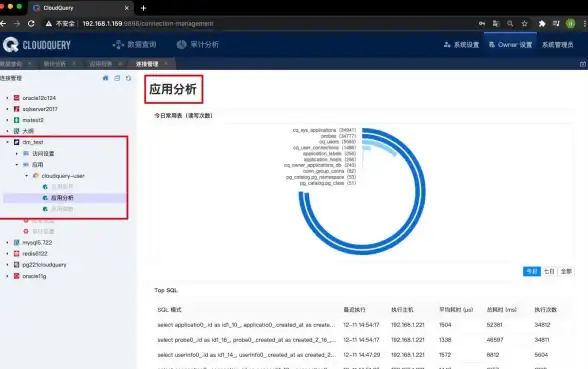Click the home icon in the connection panel
Image resolution: width=588 pixels, height=369 pixels.
pyautogui.click(x=105, y=78)
